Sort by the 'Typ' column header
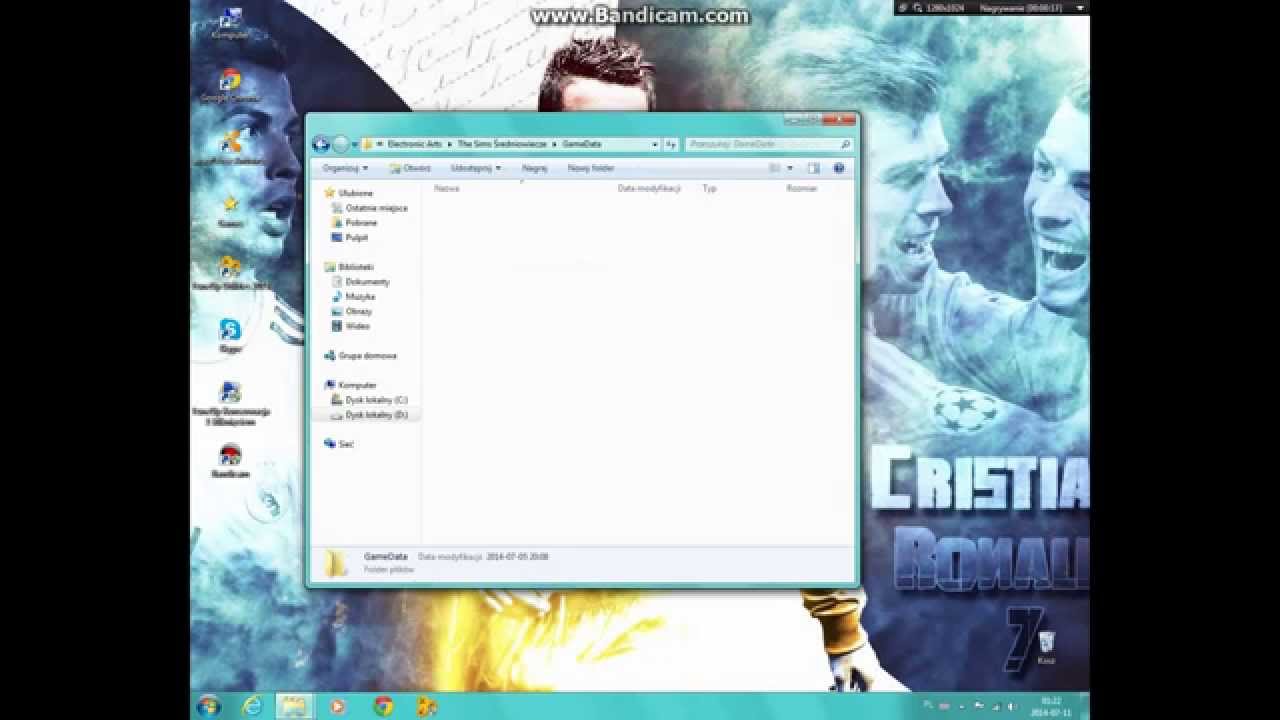This screenshot has height=720, width=1280. pyautogui.click(x=709, y=188)
